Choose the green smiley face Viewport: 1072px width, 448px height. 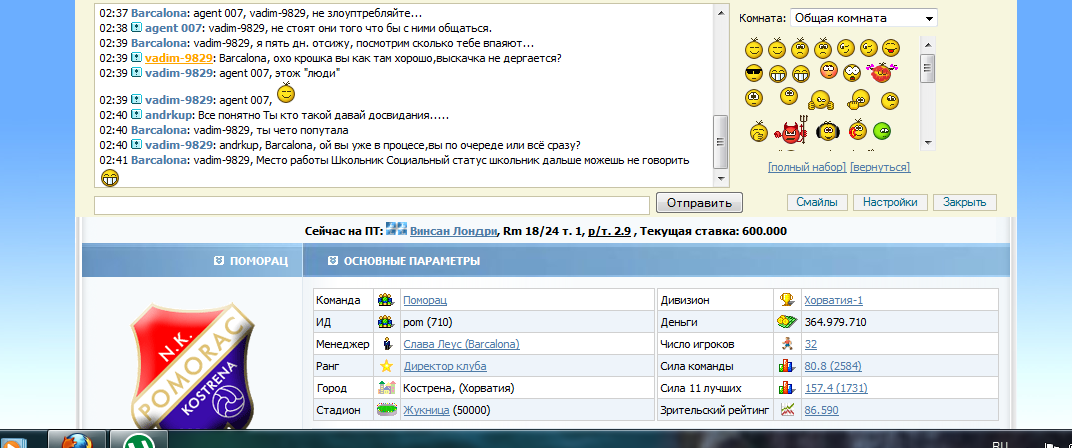point(881,131)
